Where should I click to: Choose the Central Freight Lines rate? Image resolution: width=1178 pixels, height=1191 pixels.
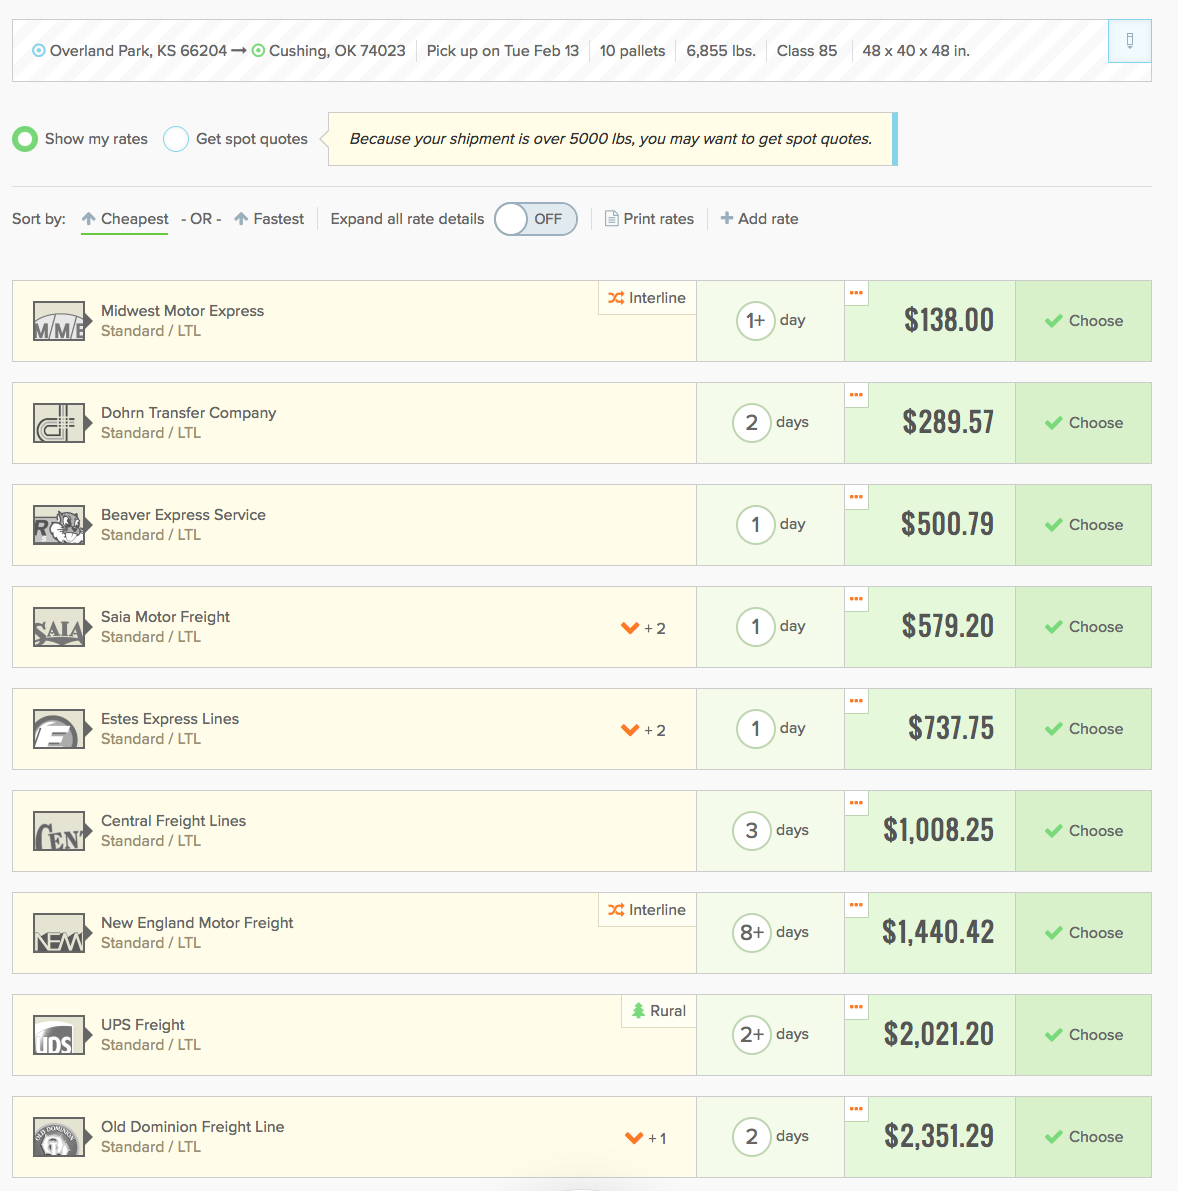(x=1083, y=831)
